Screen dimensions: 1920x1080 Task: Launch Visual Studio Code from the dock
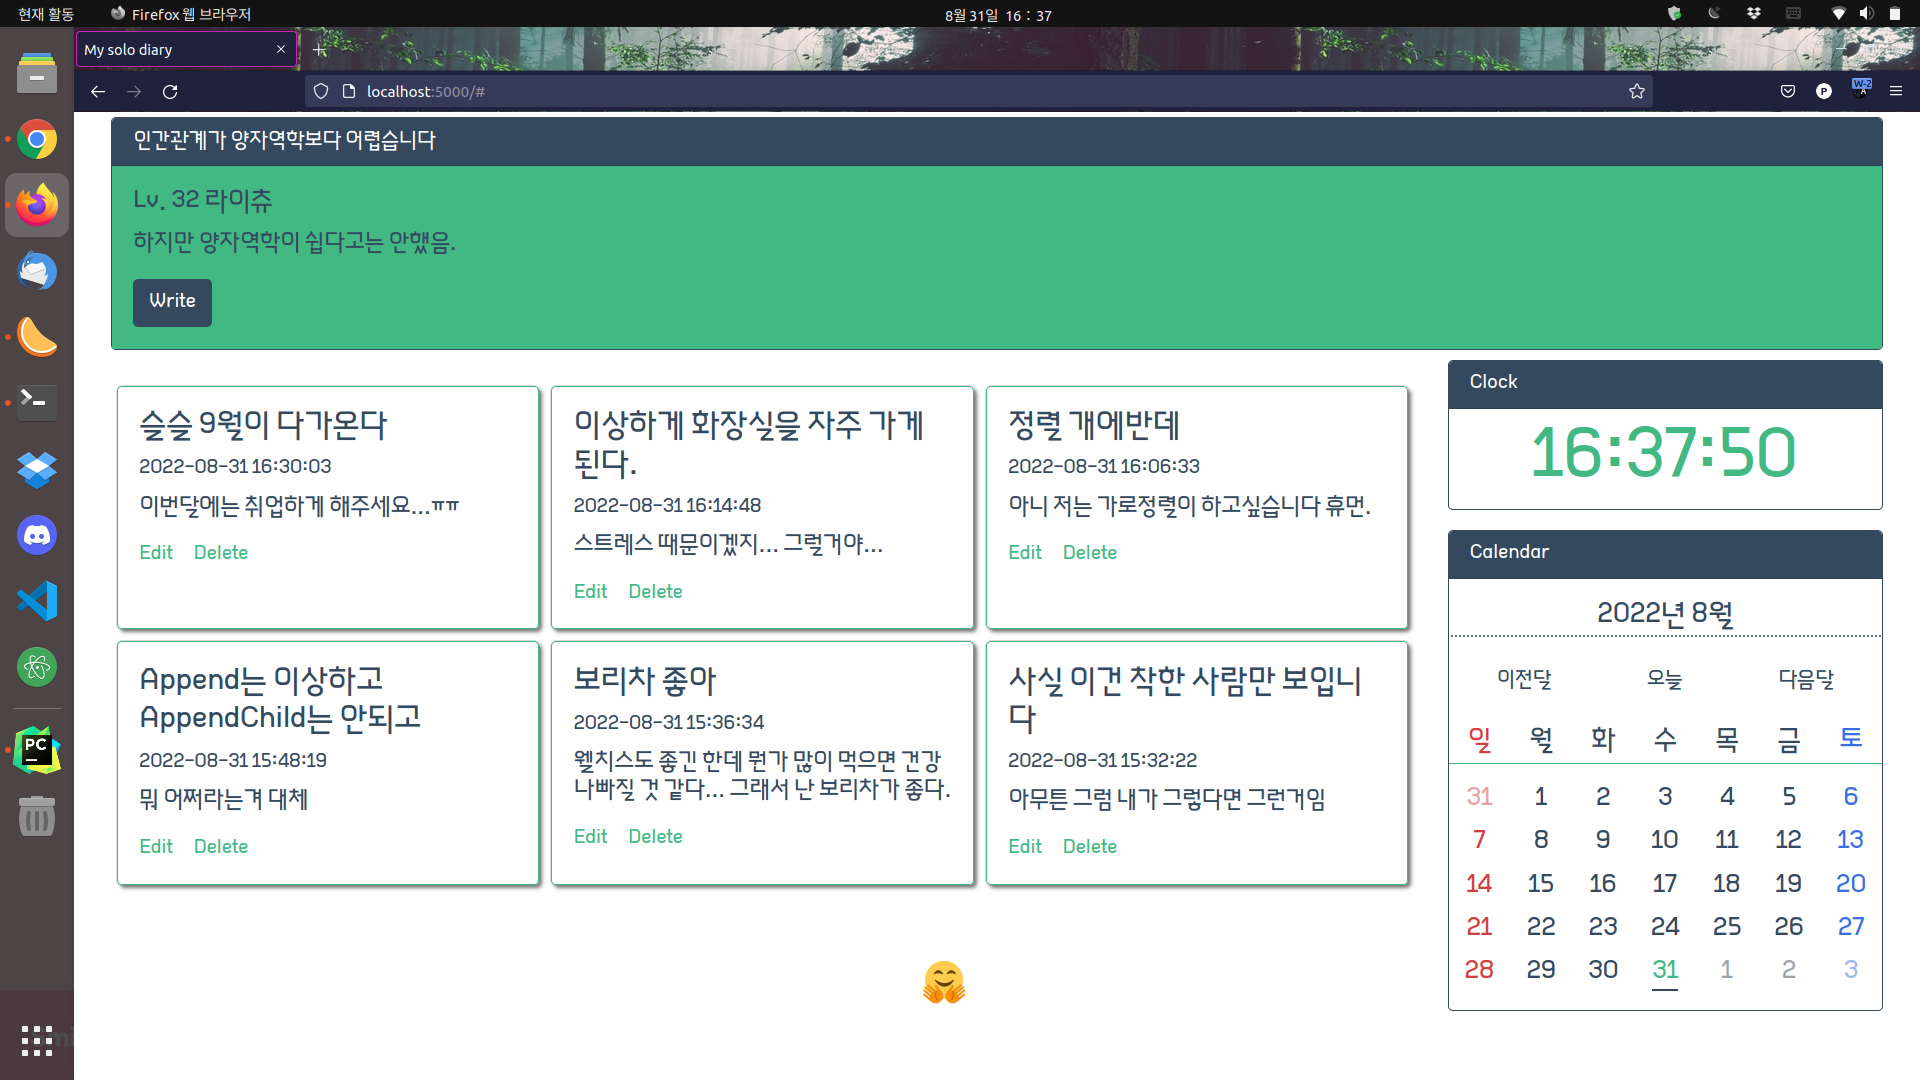pos(37,601)
